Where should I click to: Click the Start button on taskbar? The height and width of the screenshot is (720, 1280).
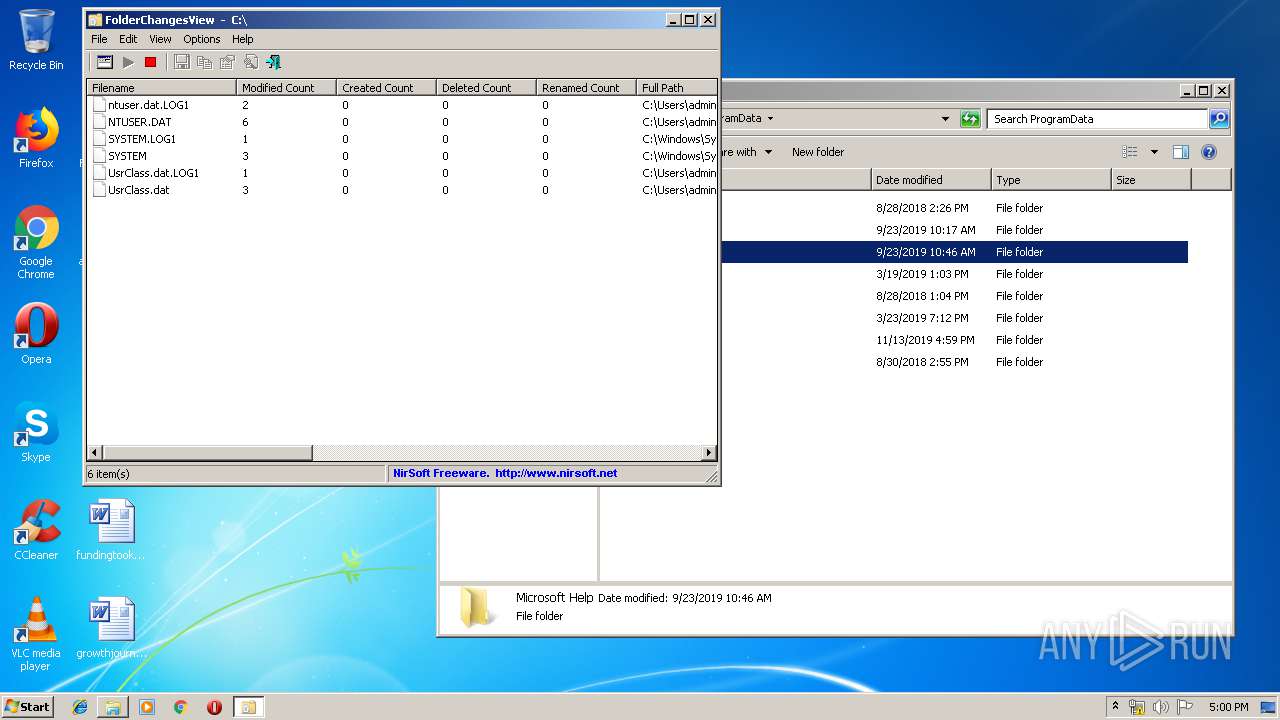[27, 706]
